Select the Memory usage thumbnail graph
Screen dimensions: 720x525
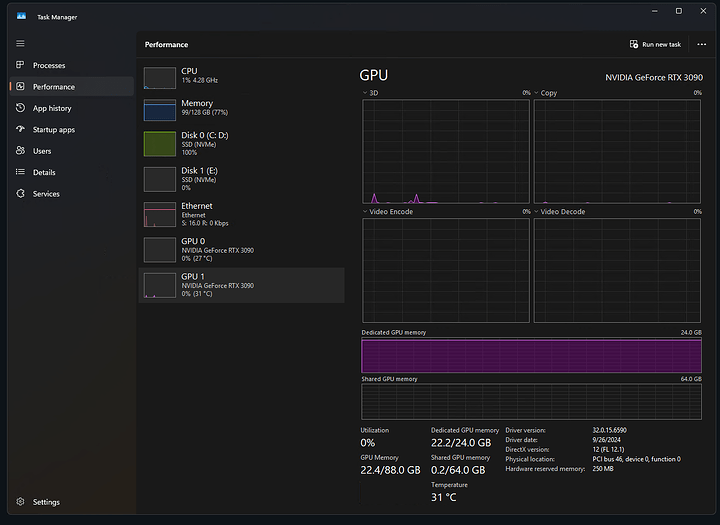tap(159, 110)
